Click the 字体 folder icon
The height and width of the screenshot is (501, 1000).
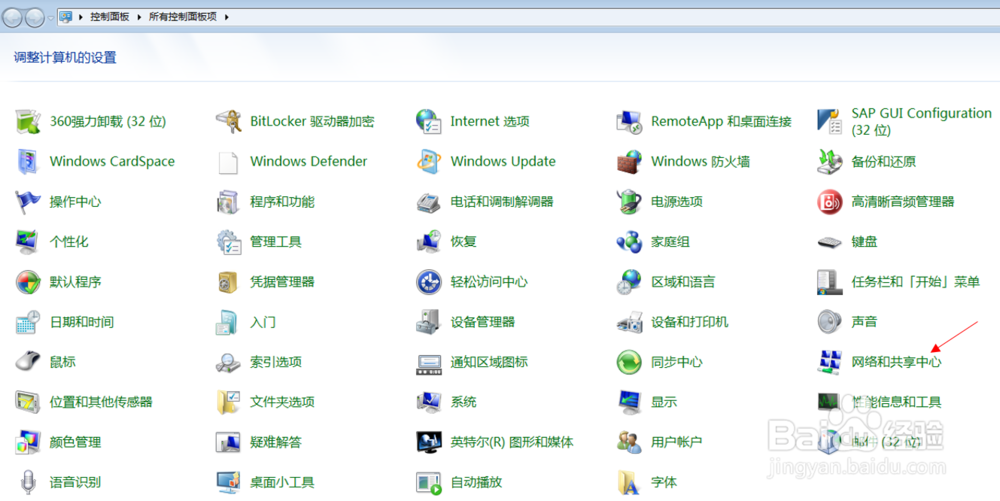(x=629, y=482)
